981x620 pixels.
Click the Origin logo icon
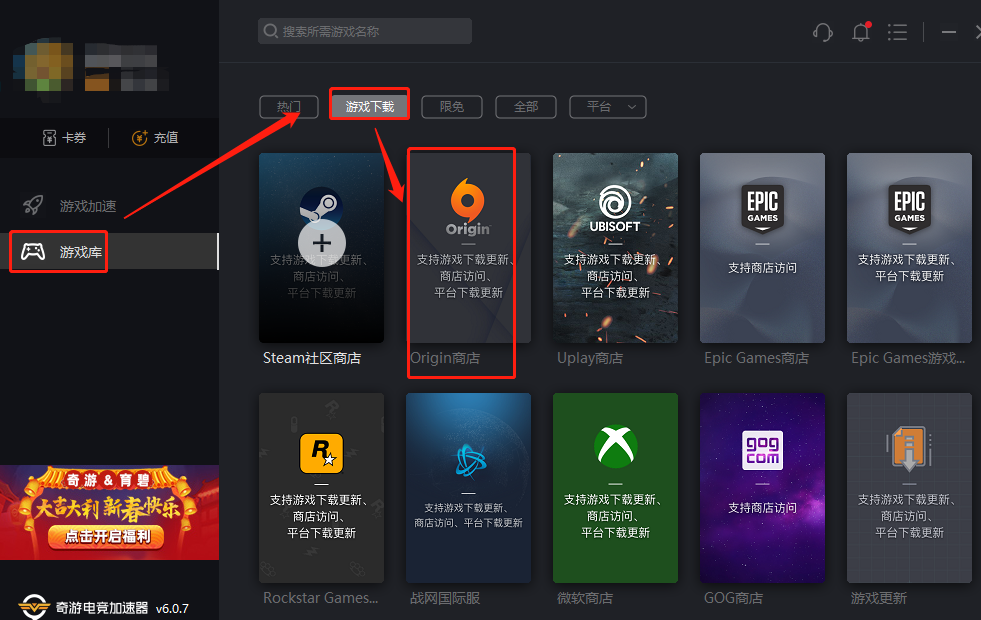pos(468,206)
